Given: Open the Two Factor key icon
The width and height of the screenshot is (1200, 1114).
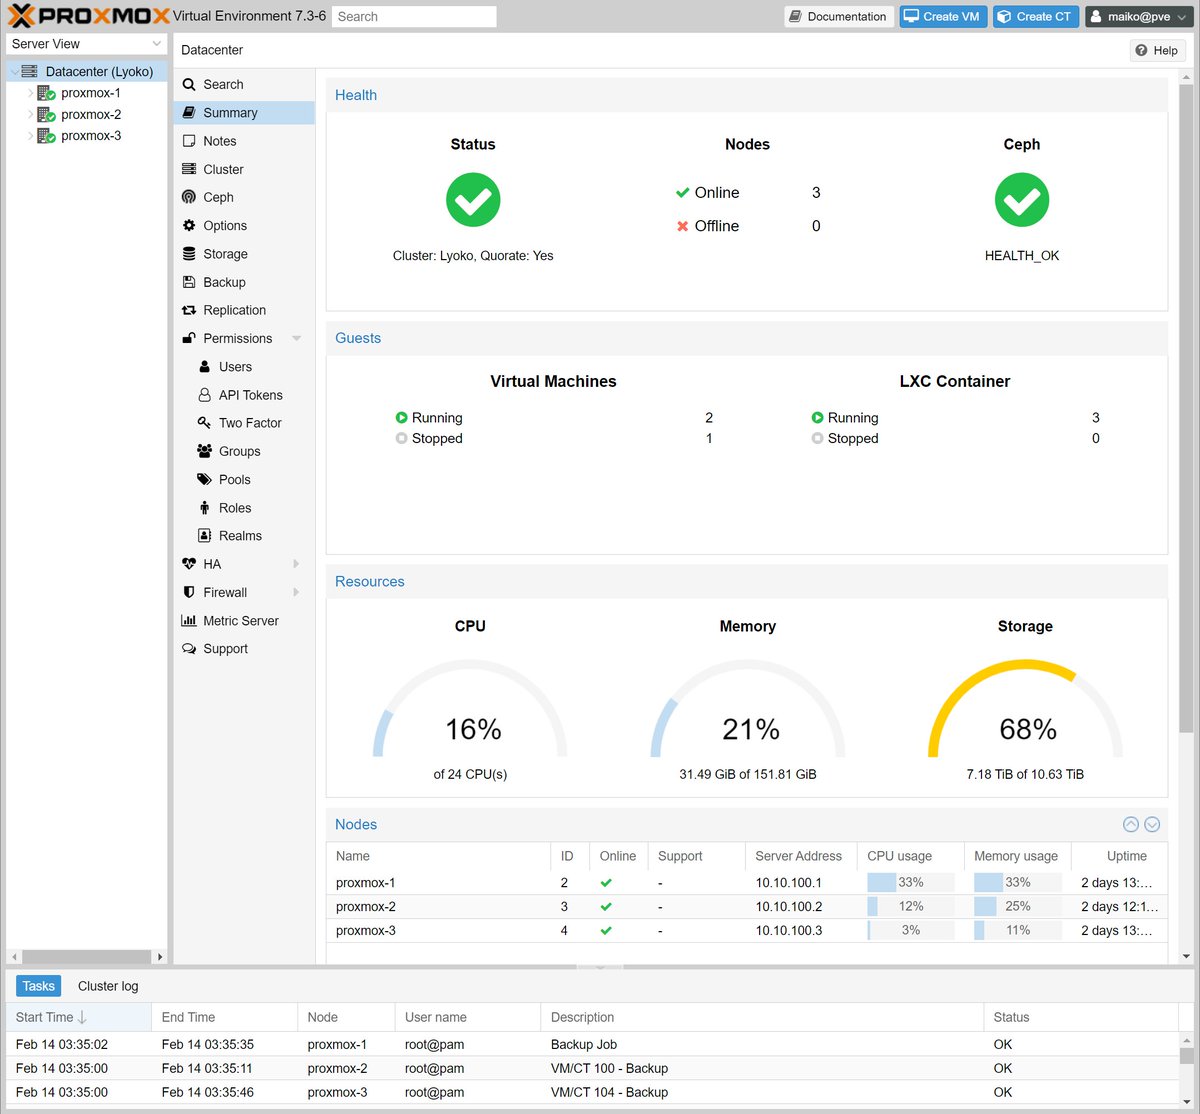Looking at the screenshot, I should click(205, 423).
